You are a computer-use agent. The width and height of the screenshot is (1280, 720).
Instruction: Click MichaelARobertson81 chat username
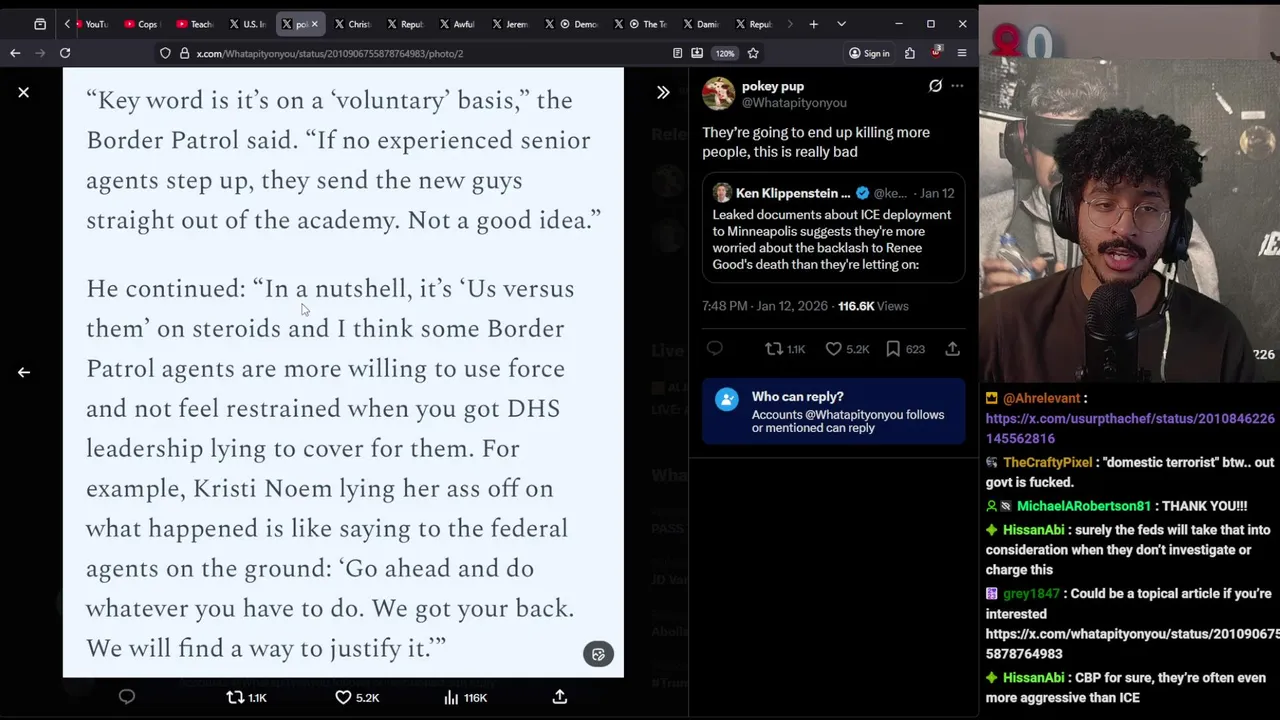tap(1083, 506)
